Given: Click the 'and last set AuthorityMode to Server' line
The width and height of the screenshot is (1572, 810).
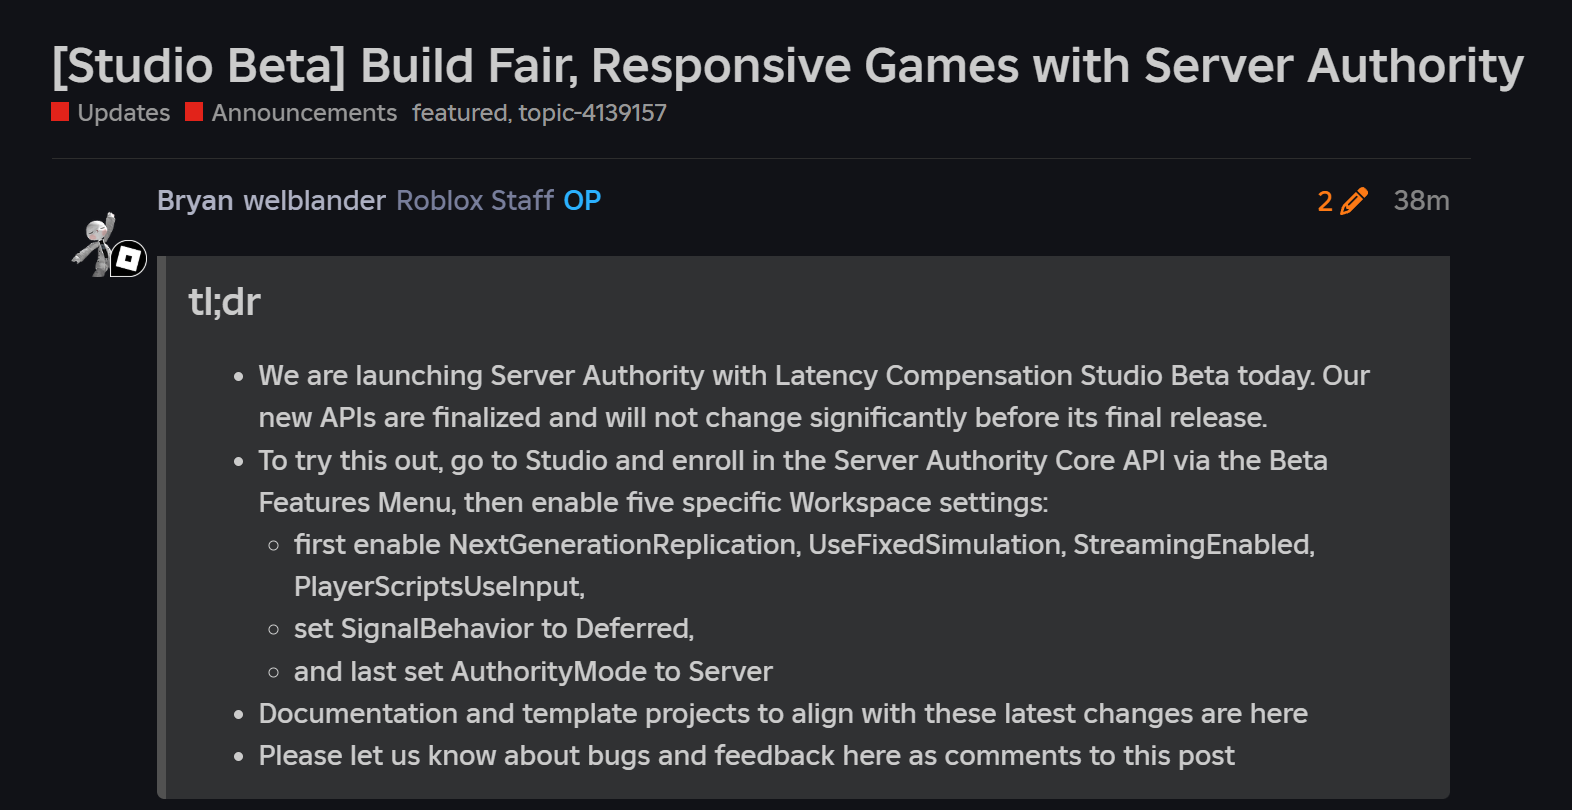Looking at the screenshot, I should pyautogui.click(x=533, y=671).
